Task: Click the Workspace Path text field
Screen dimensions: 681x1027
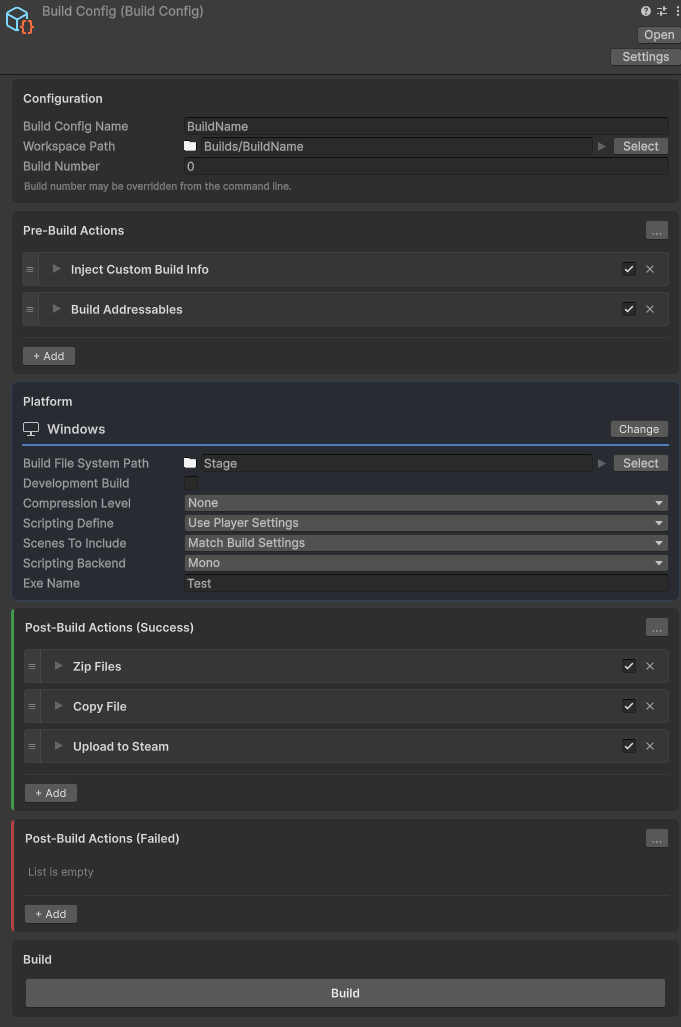Action: (x=396, y=146)
